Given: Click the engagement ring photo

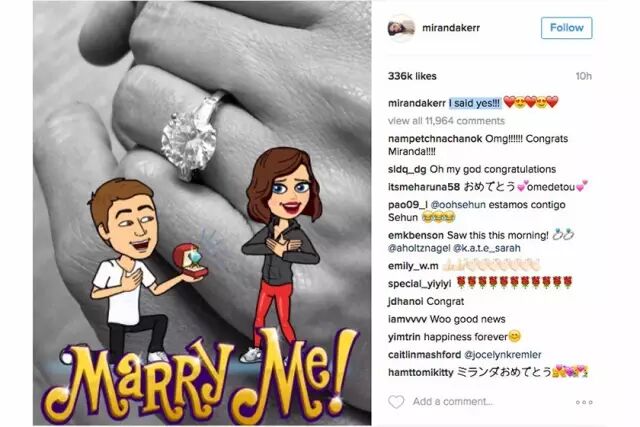Looking at the screenshot, I should pos(202,213).
